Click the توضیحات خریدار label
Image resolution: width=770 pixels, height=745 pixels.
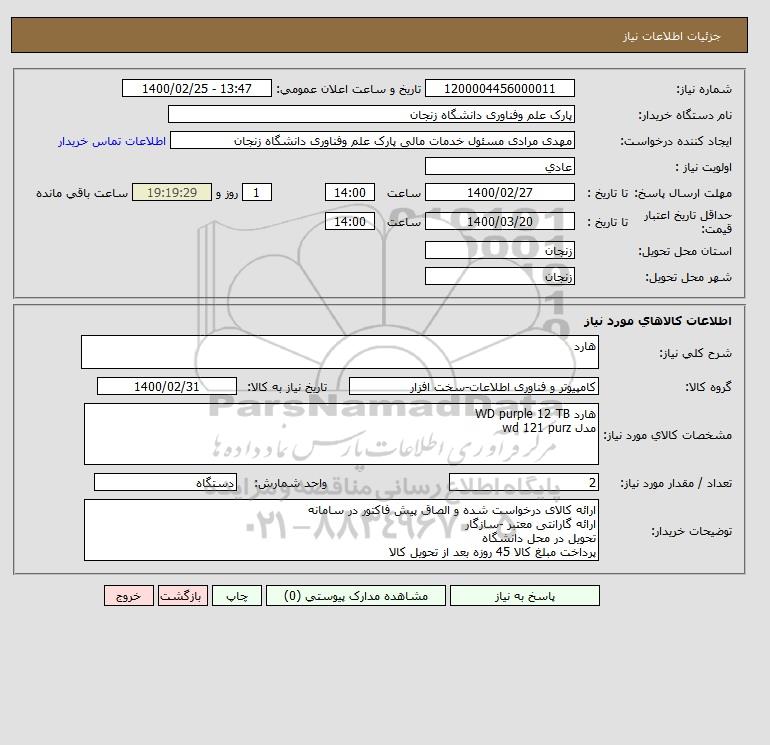tap(691, 531)
